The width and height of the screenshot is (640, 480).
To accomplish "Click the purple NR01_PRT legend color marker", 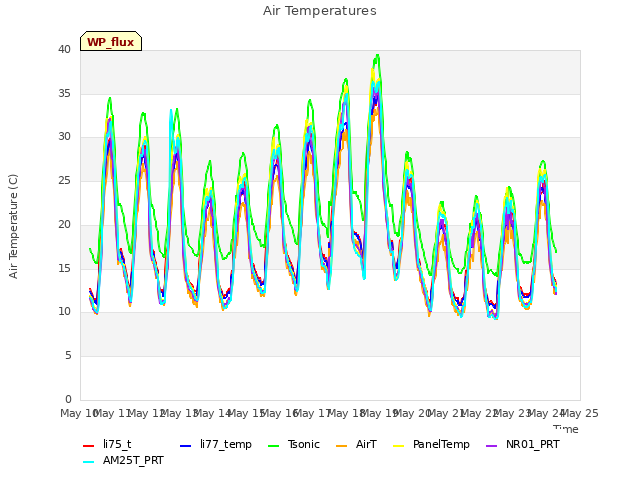I will click(x=492, y=445).
